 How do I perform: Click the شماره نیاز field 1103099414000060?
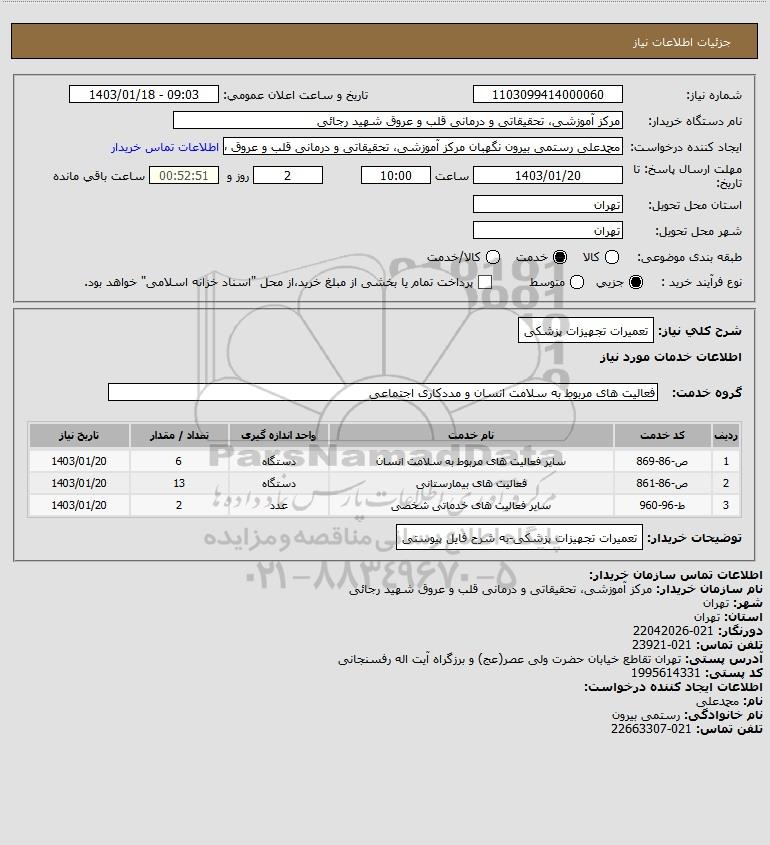pos(547,94)
